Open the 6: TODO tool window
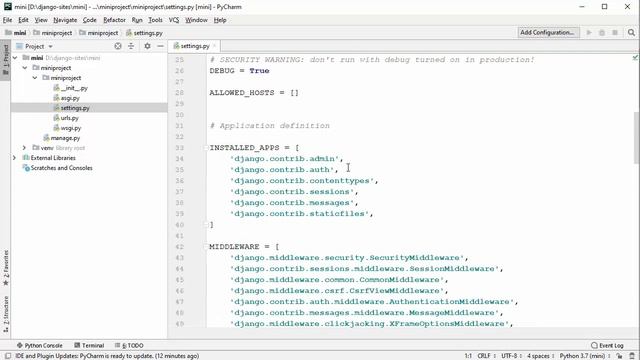 tap(129, 346)
